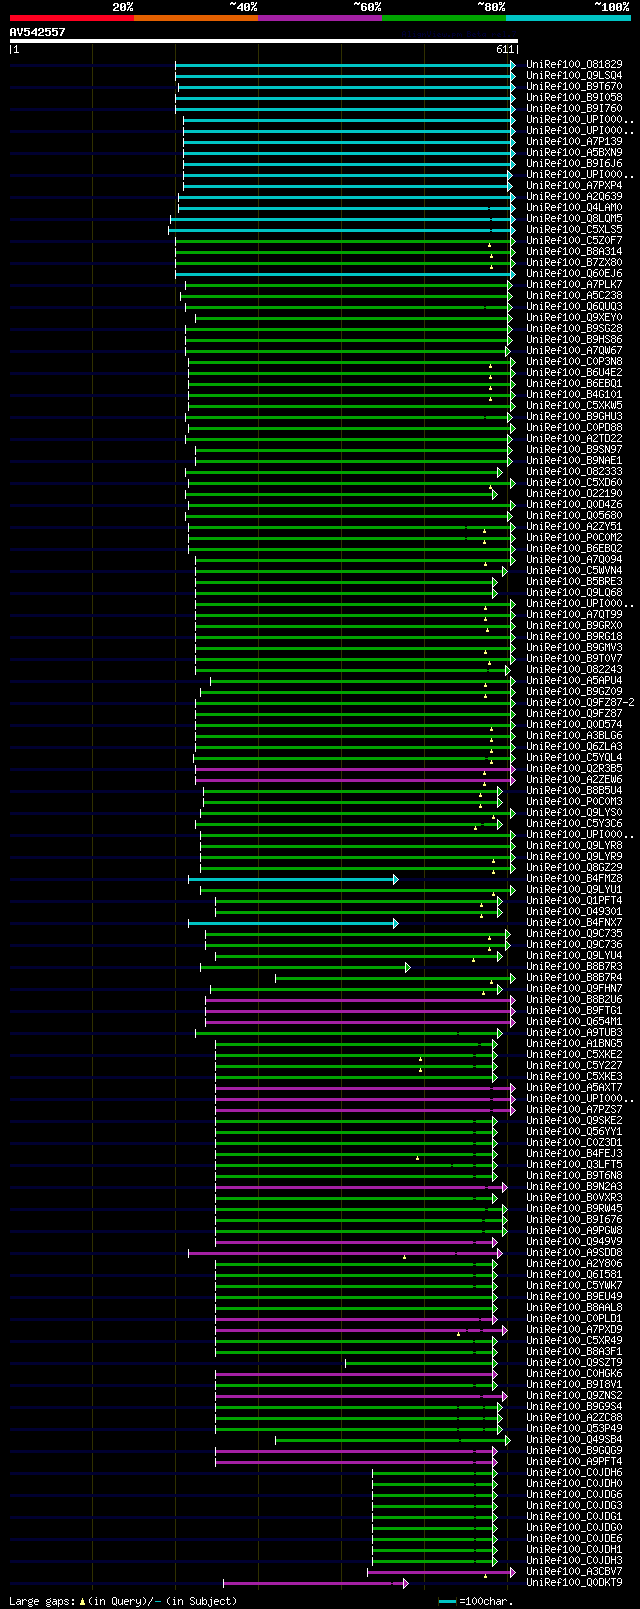Select the UniRef100_O82243 label
Image resolution: width=640 pixels, height=1609 pixels.
[574, 670]
